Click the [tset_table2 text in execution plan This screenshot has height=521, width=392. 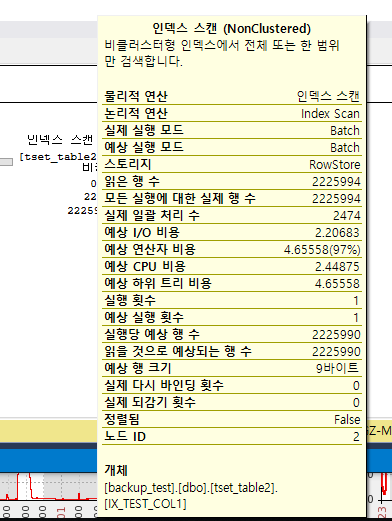(58, 157)
